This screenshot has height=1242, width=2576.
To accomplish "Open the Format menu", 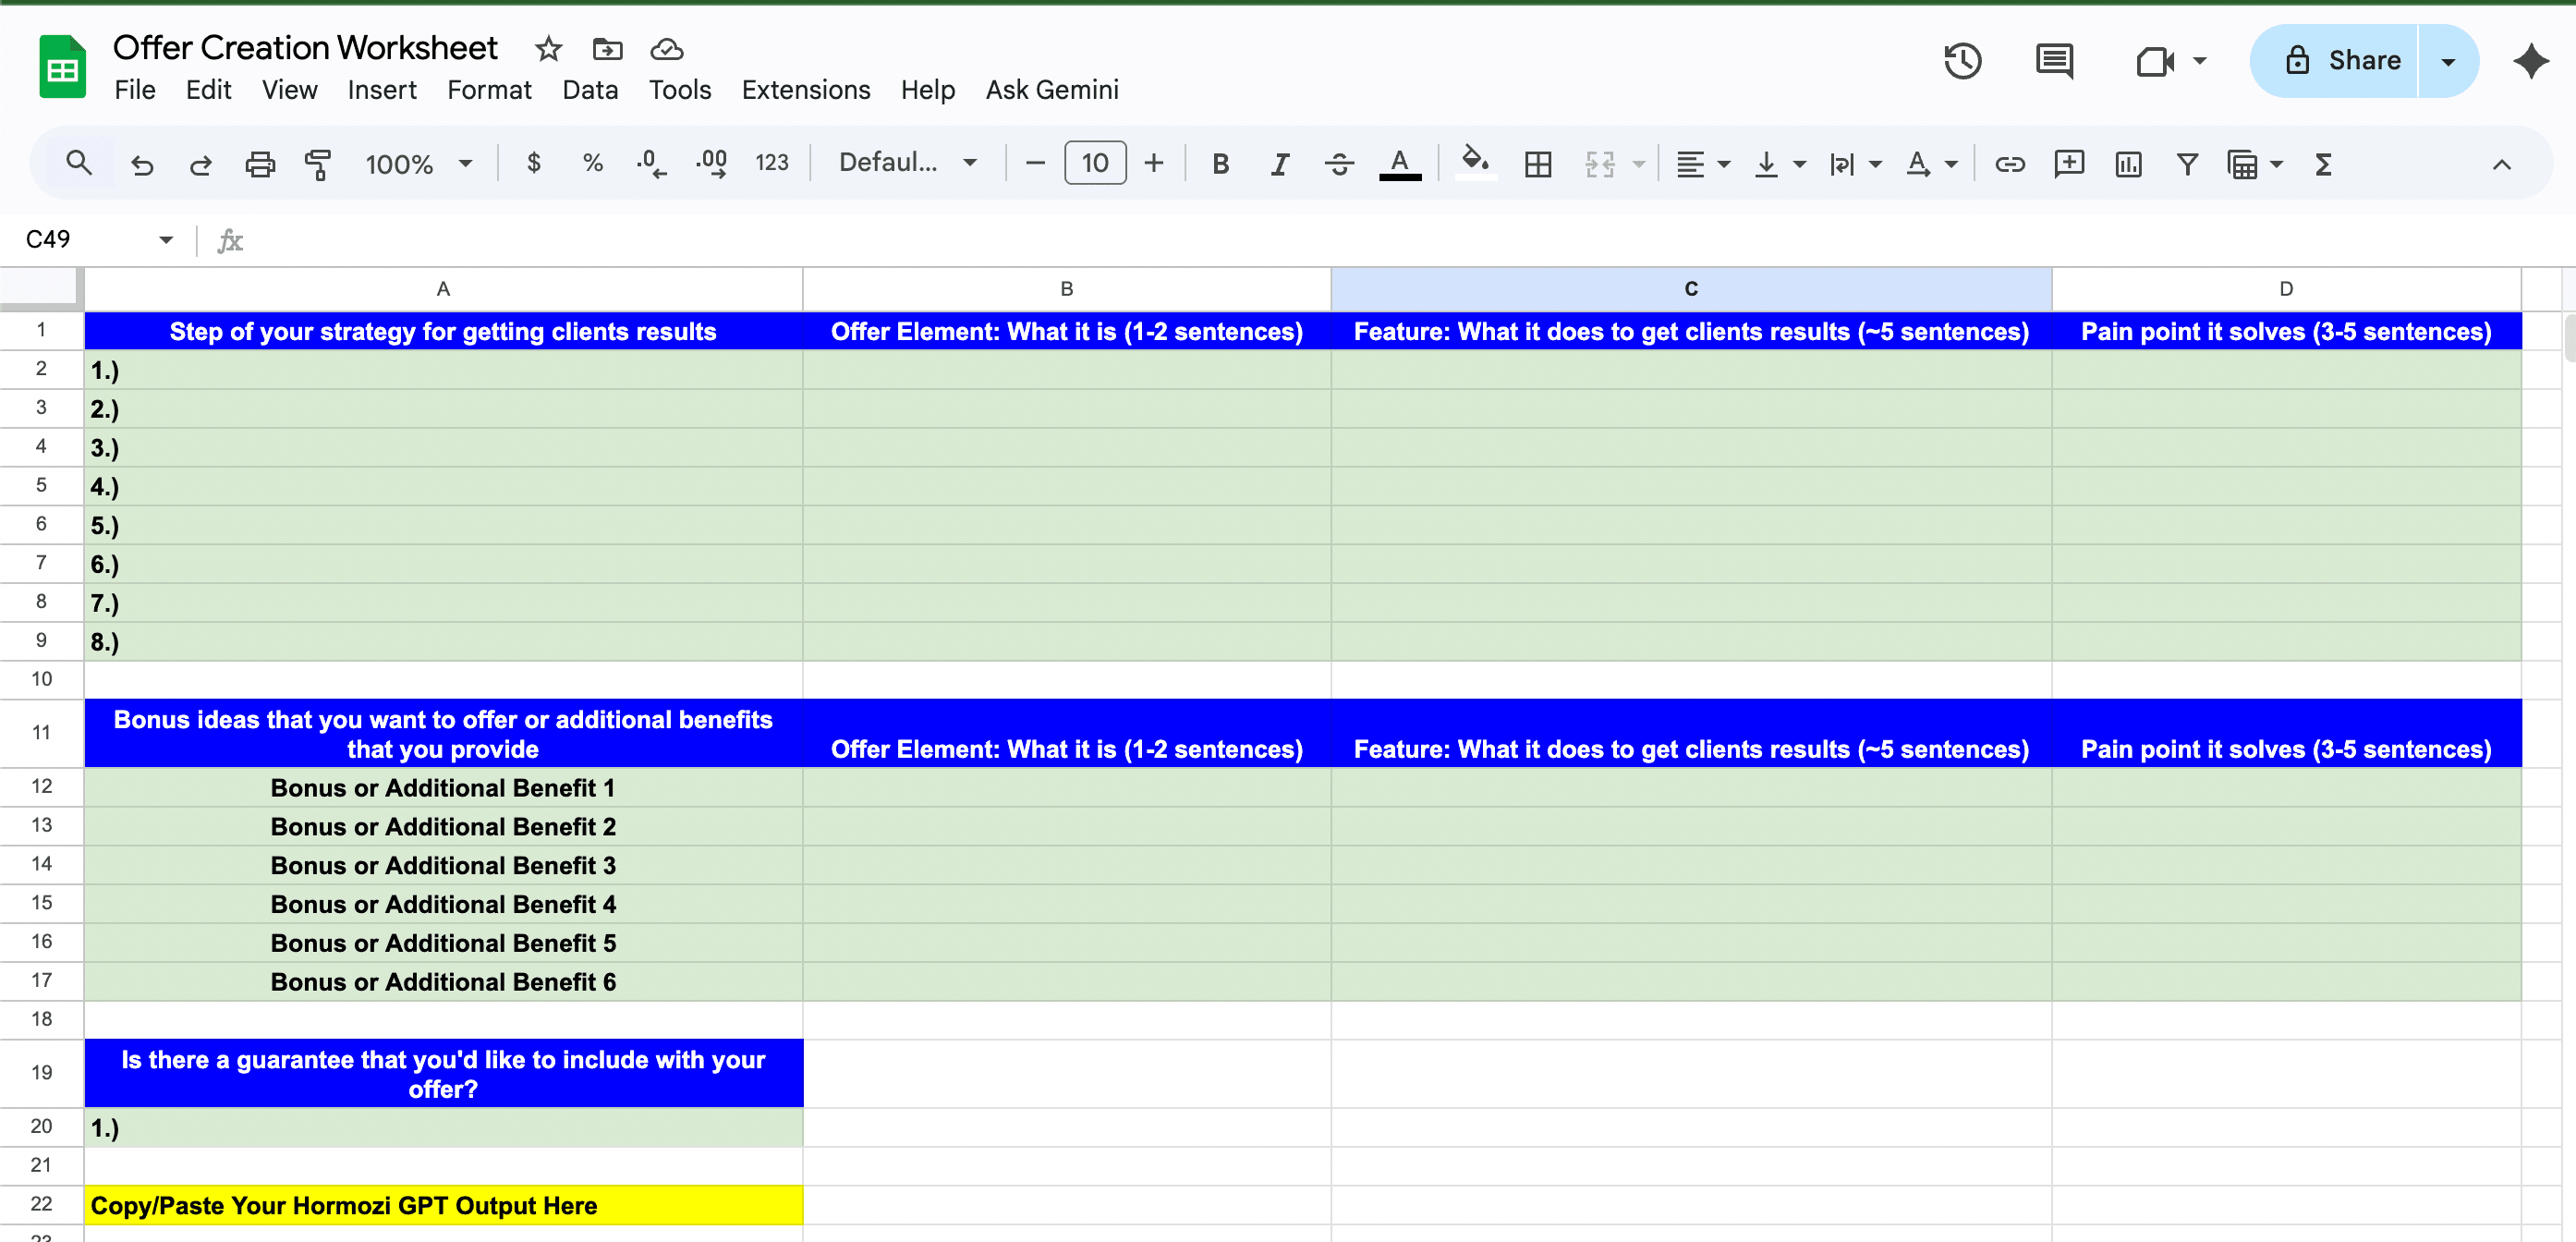I will [x=489, y=90].
